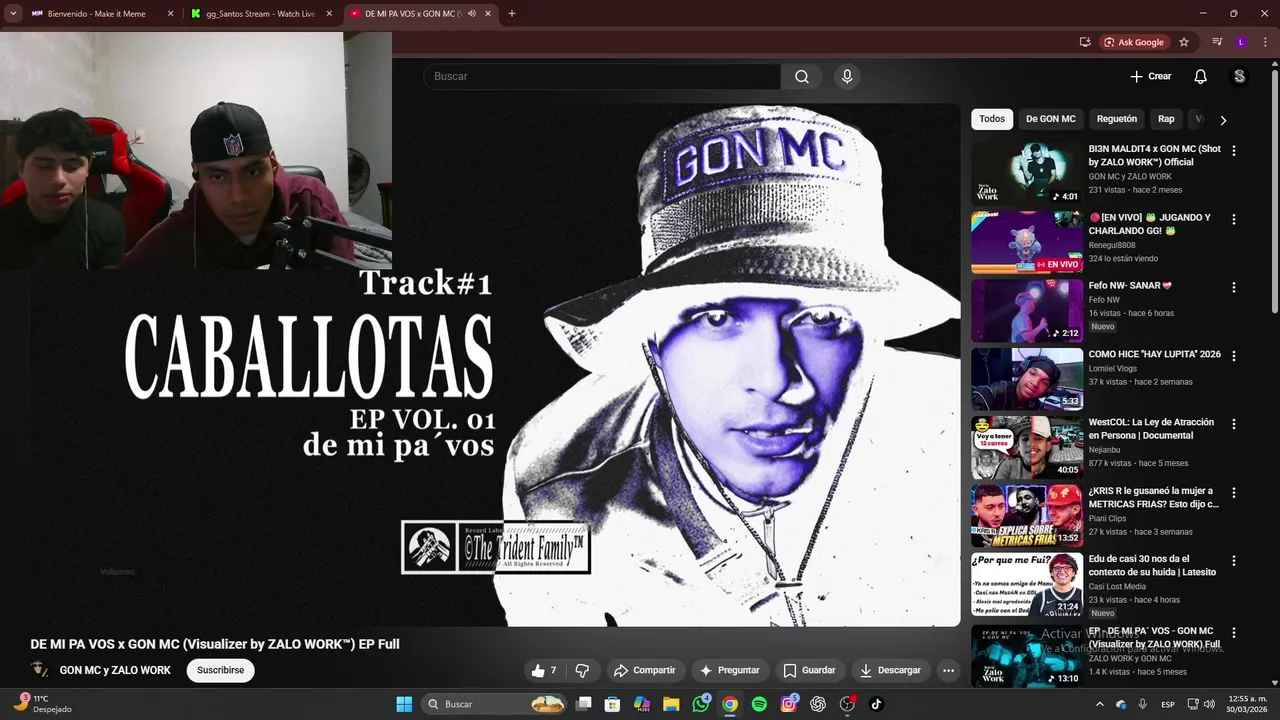Focus the YouTube Buscar search field

(602, 76)
